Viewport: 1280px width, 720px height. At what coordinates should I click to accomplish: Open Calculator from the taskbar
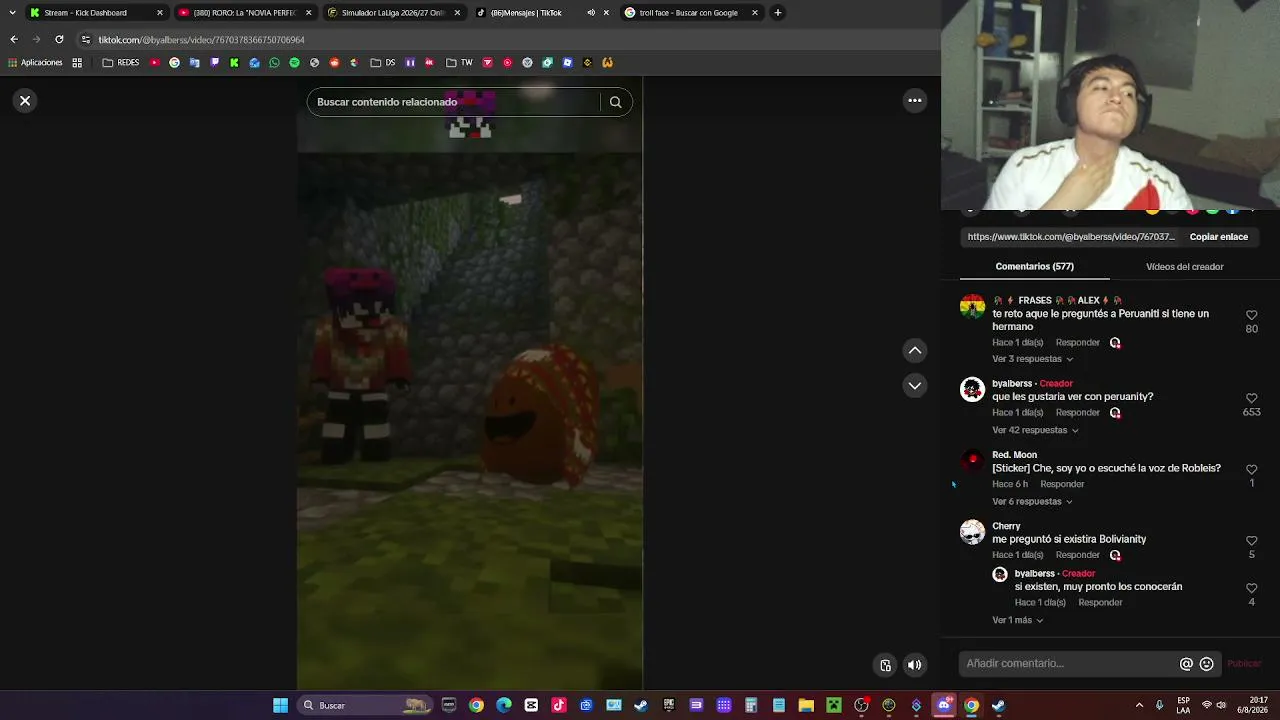[751, 706]
